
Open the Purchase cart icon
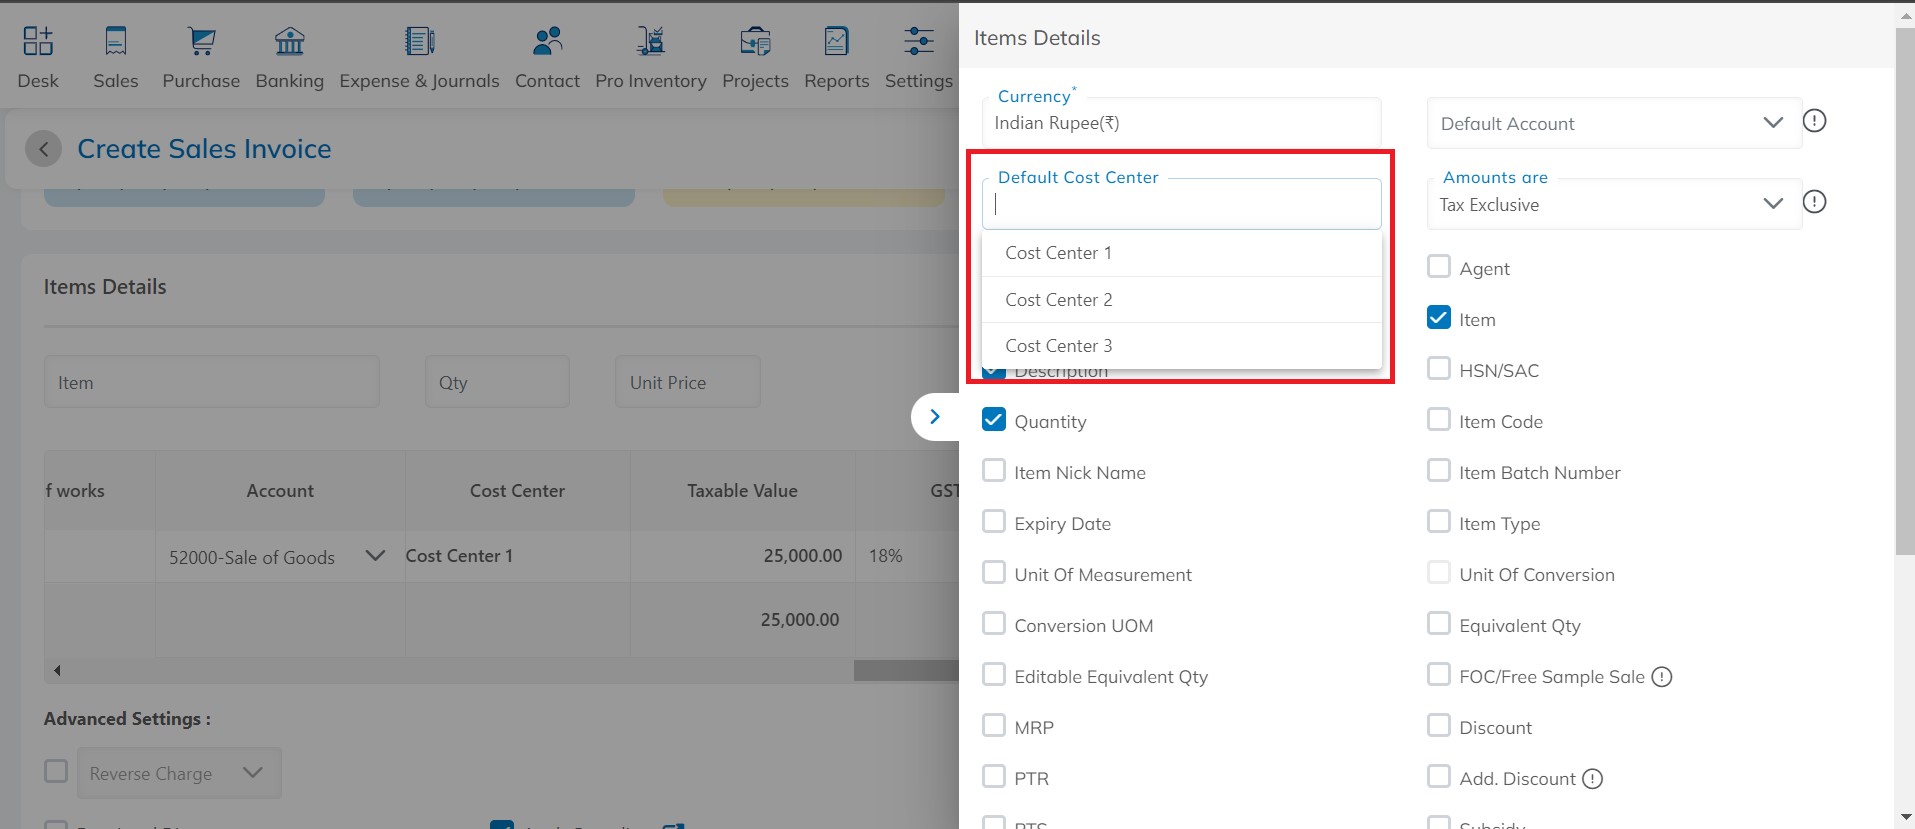pos(201,41)
